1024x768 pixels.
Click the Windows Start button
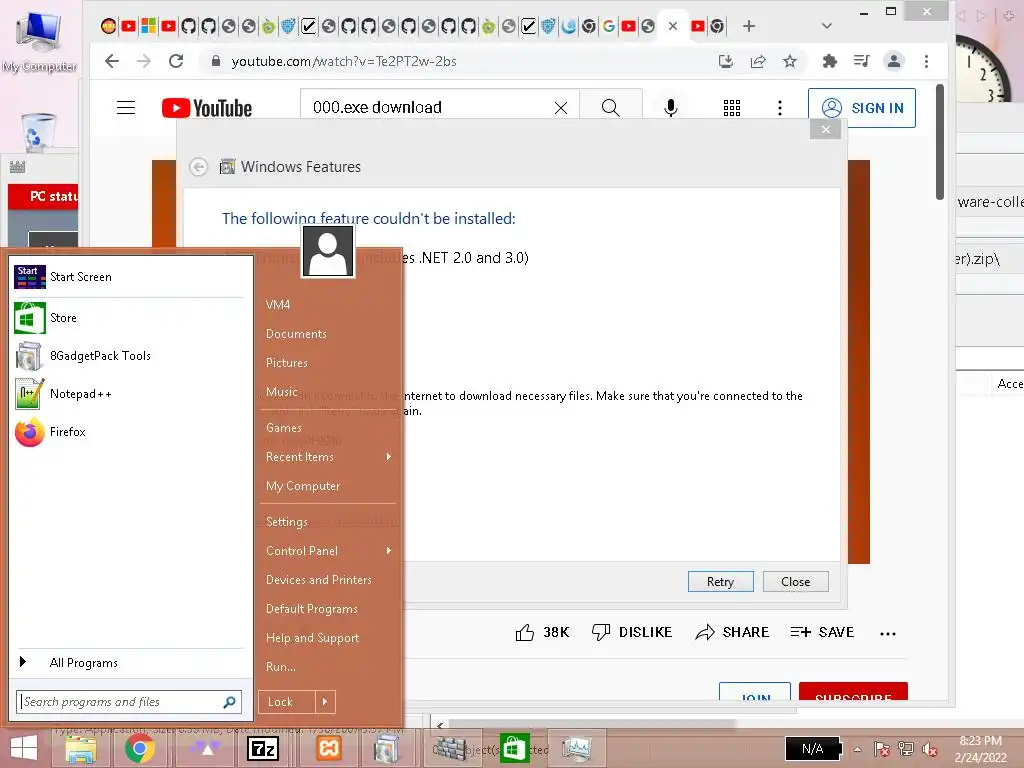(24, 748)
